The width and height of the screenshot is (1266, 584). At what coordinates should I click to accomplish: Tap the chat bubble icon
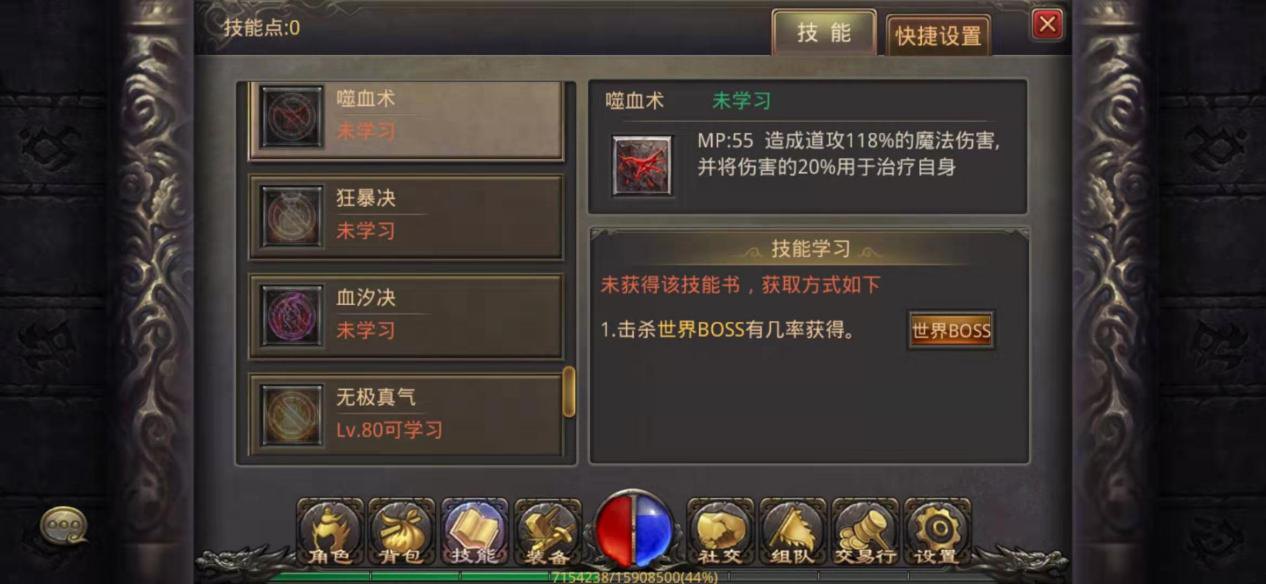click(63, 525)
